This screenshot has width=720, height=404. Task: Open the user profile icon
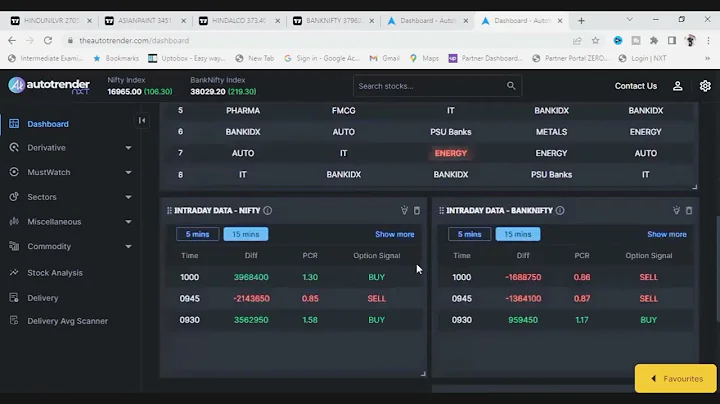(x=677, y=86)
